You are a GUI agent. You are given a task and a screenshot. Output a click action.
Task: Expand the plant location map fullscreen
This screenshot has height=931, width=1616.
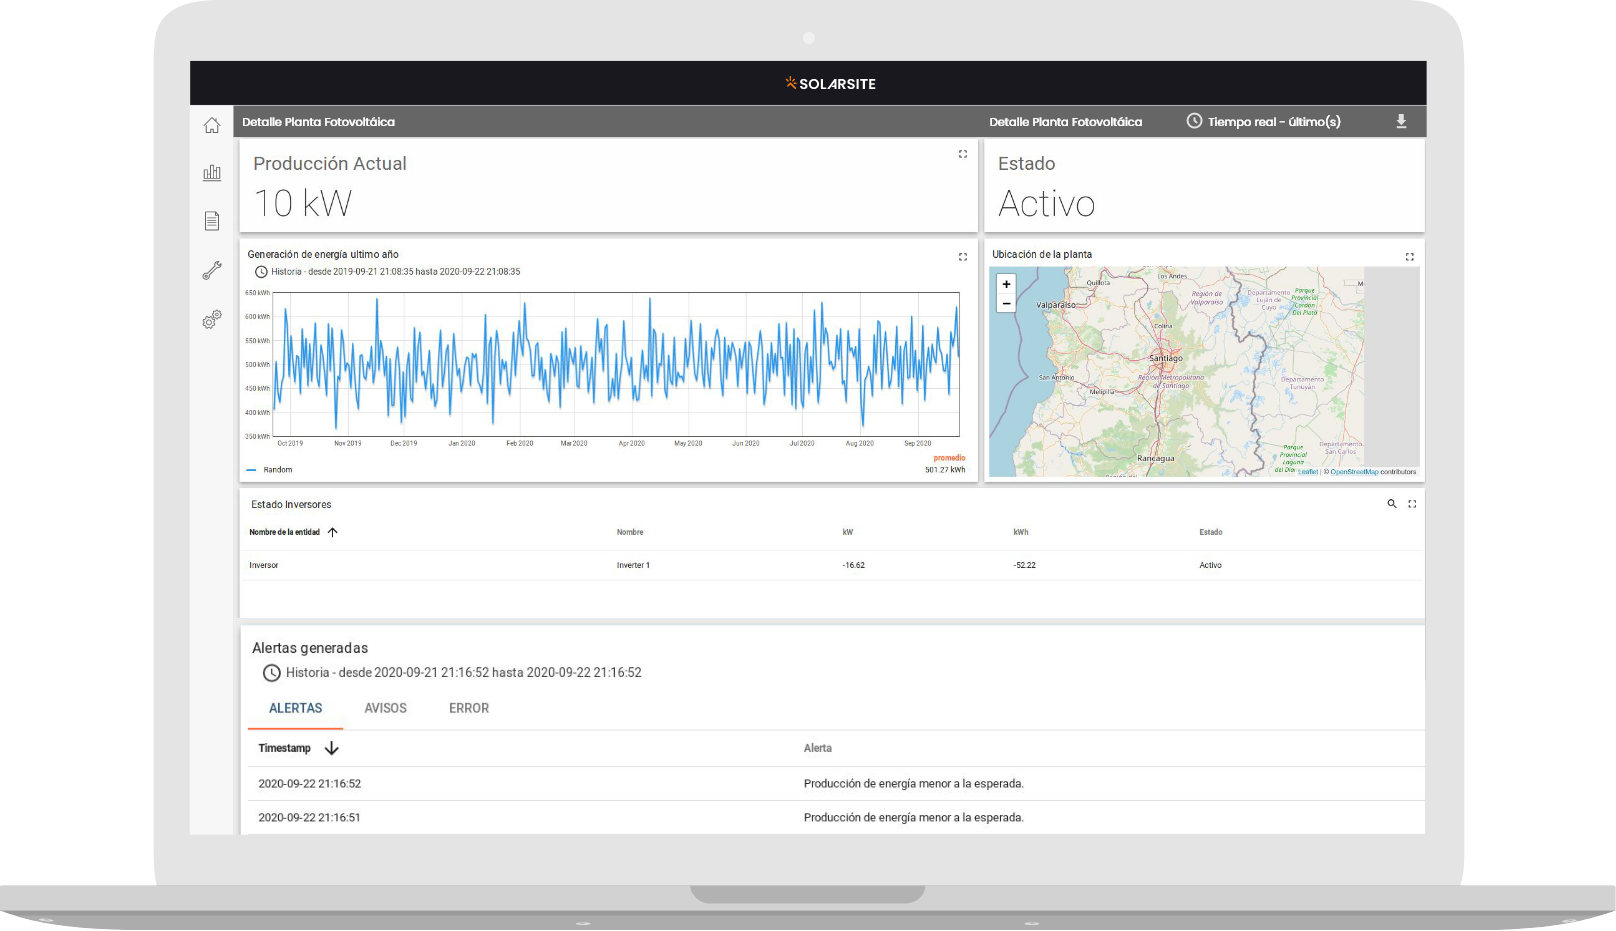pos(1409,257)
